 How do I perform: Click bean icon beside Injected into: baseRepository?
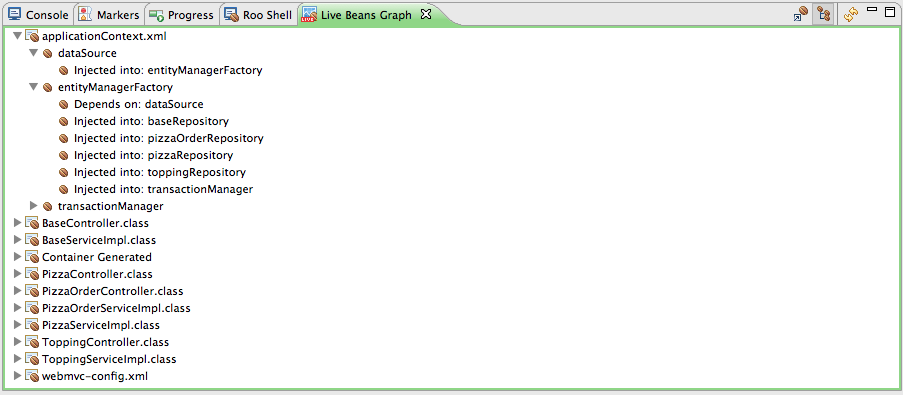coord(64,122)
